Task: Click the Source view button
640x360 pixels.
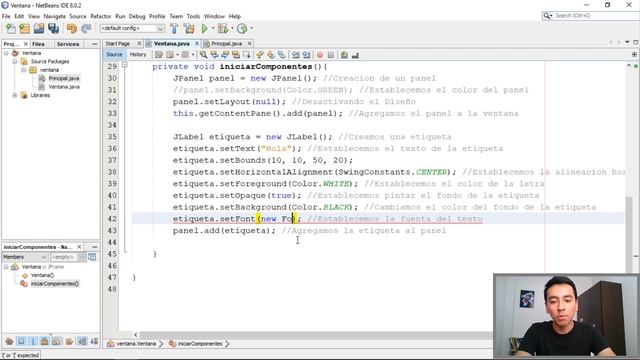Action: pyautogui.click(x=114, y=54)
